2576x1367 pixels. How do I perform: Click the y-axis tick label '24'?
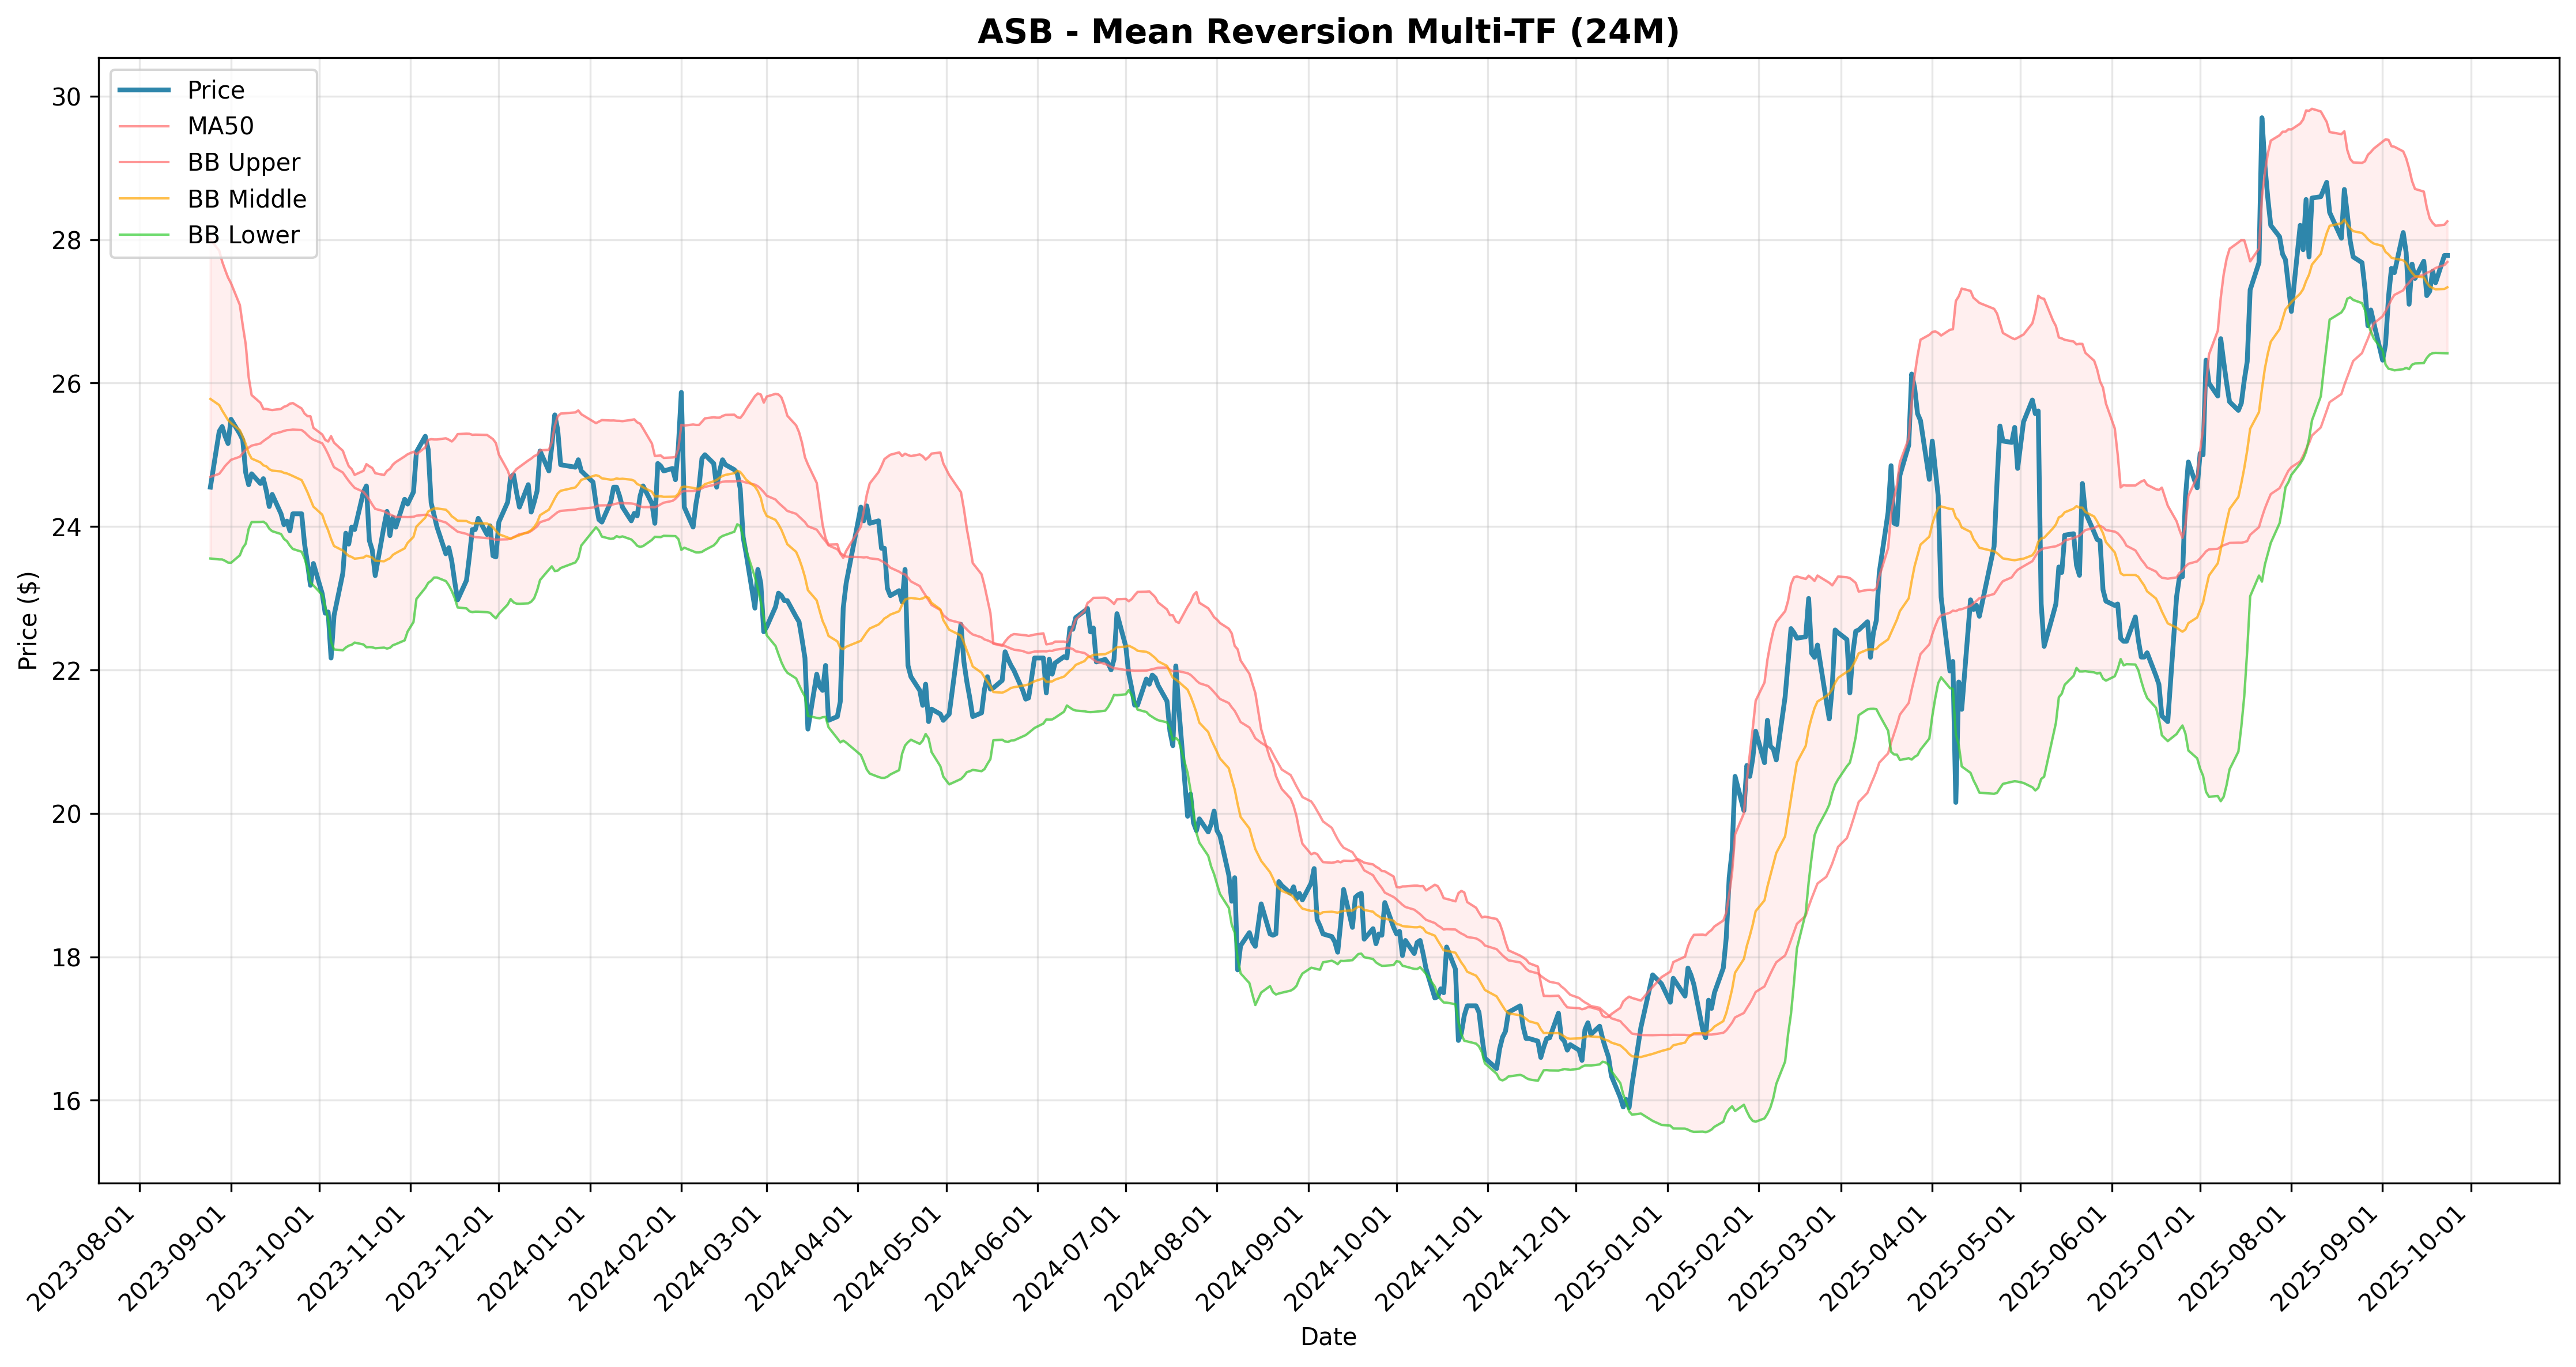pos(67,527)
